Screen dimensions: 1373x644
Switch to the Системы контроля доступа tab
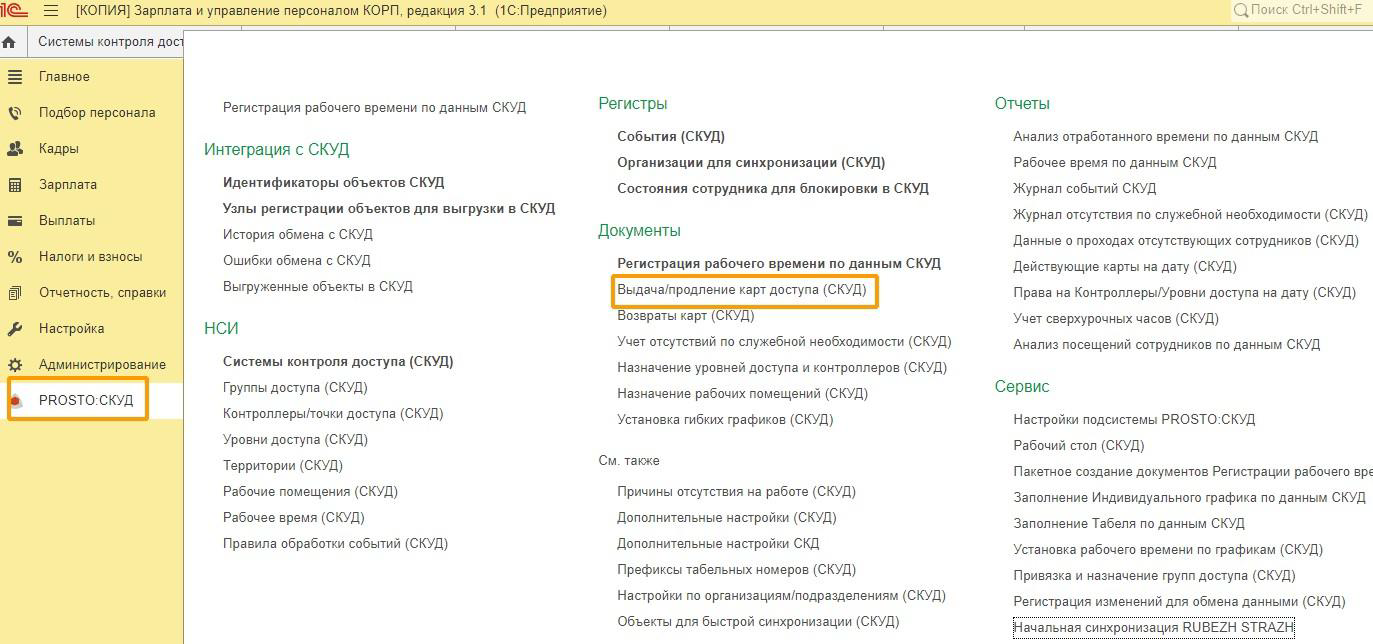point(110,42)
